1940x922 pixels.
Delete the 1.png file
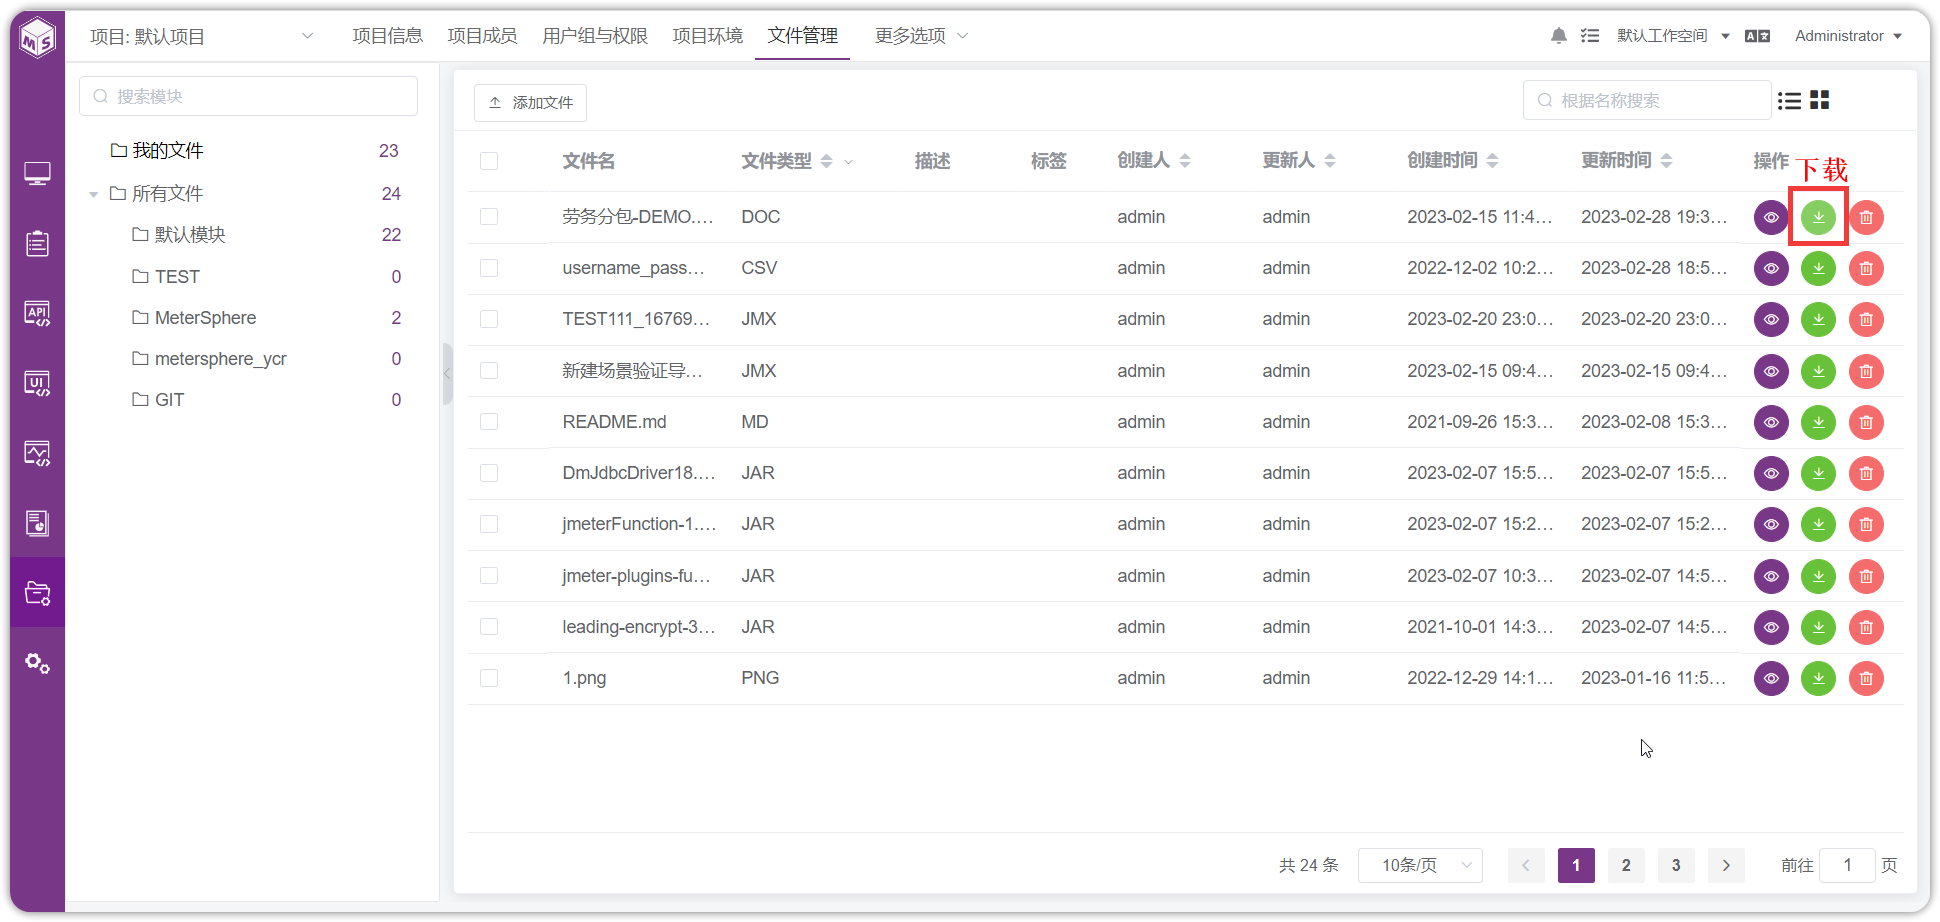(1866, 678)
